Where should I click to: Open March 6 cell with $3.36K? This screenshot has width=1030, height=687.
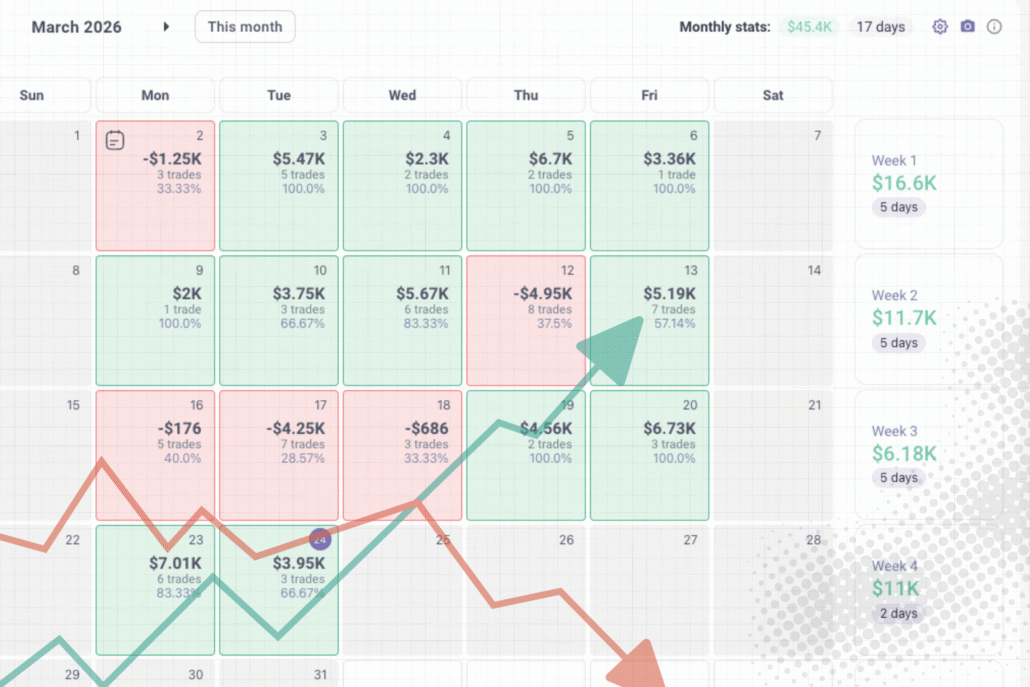coord(650,186)
